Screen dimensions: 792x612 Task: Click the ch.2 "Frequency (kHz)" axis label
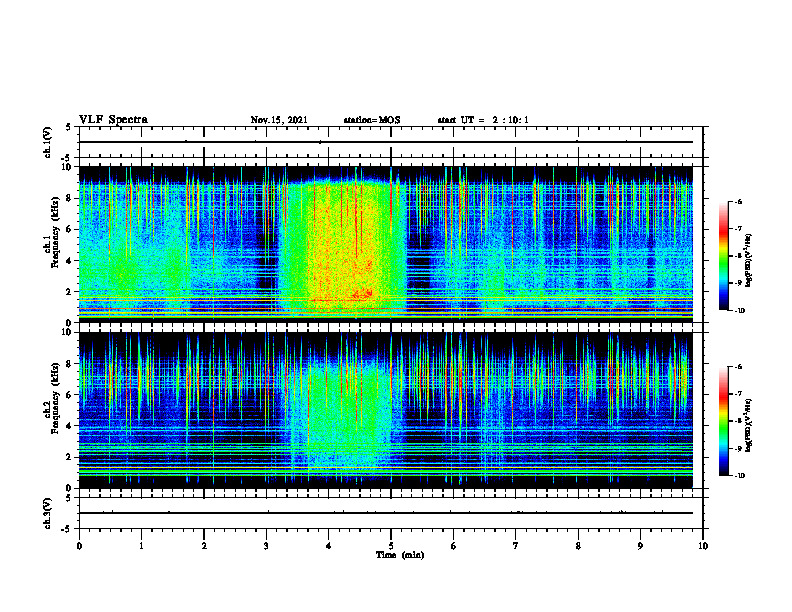tap(54, 397)
